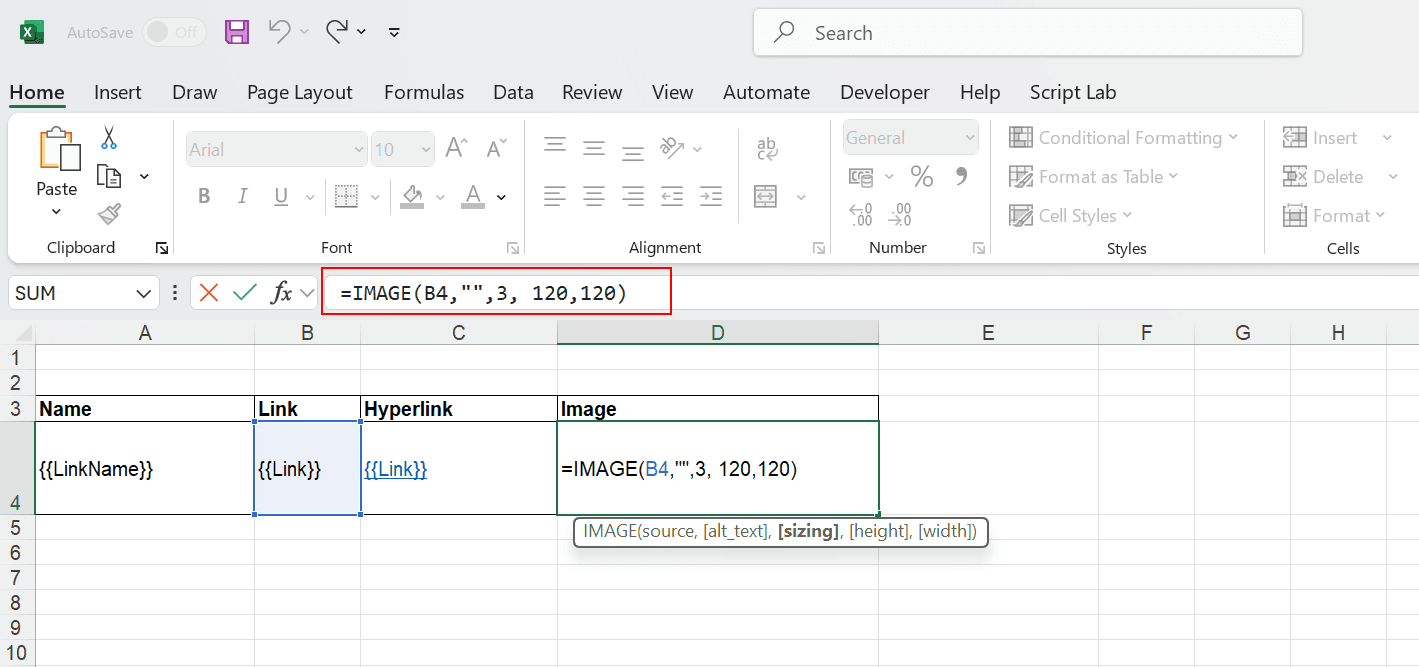Open the Developer tab

pos(885,92)
